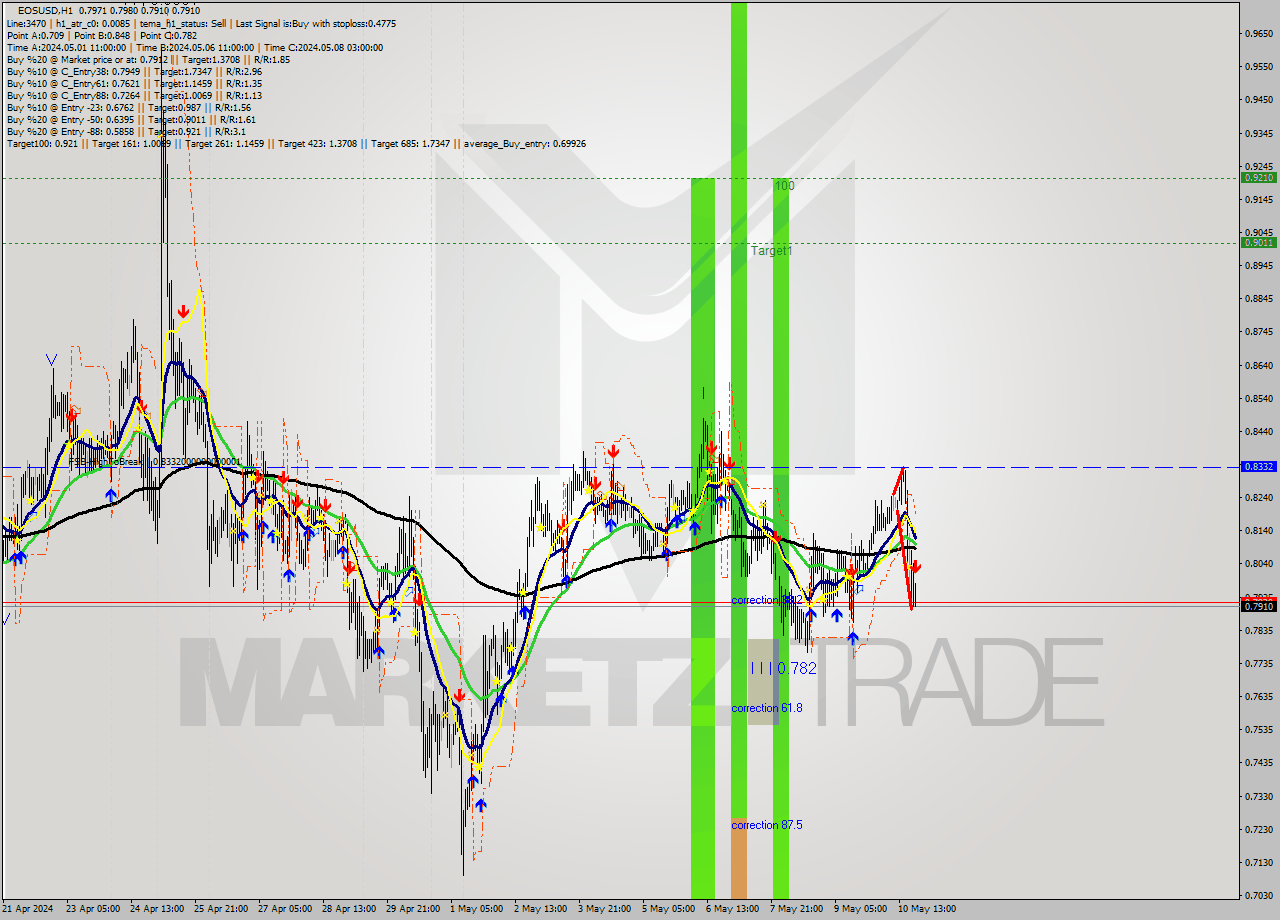This screenshot has width=1280, height=920.
Task: Click the '3 May 21:00' time label
Action: tap(604, 909)
